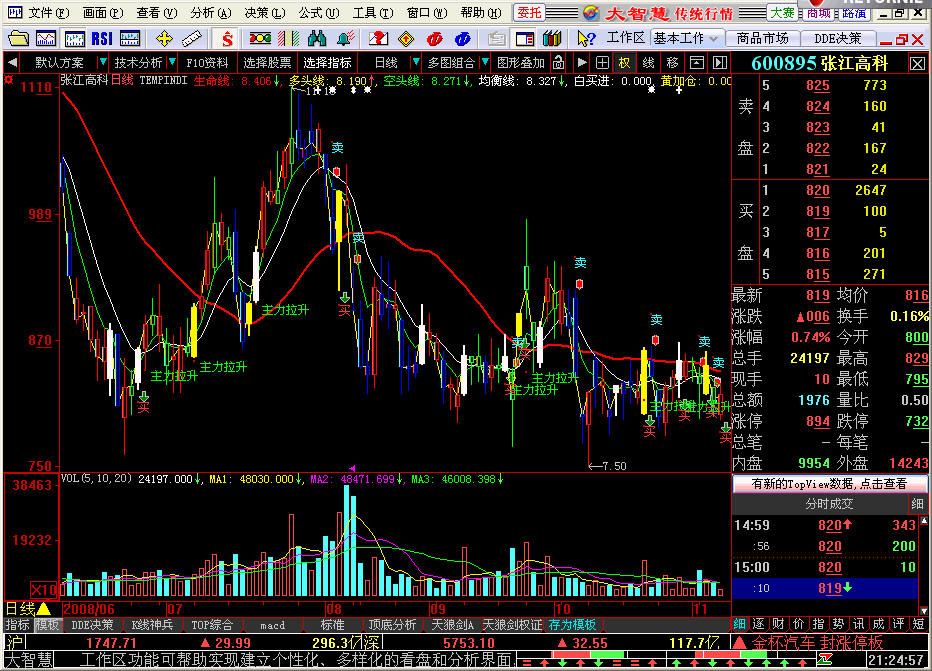
Task: Toggle the 指标 bottom mode button
Action: click(x=18, y=625)
